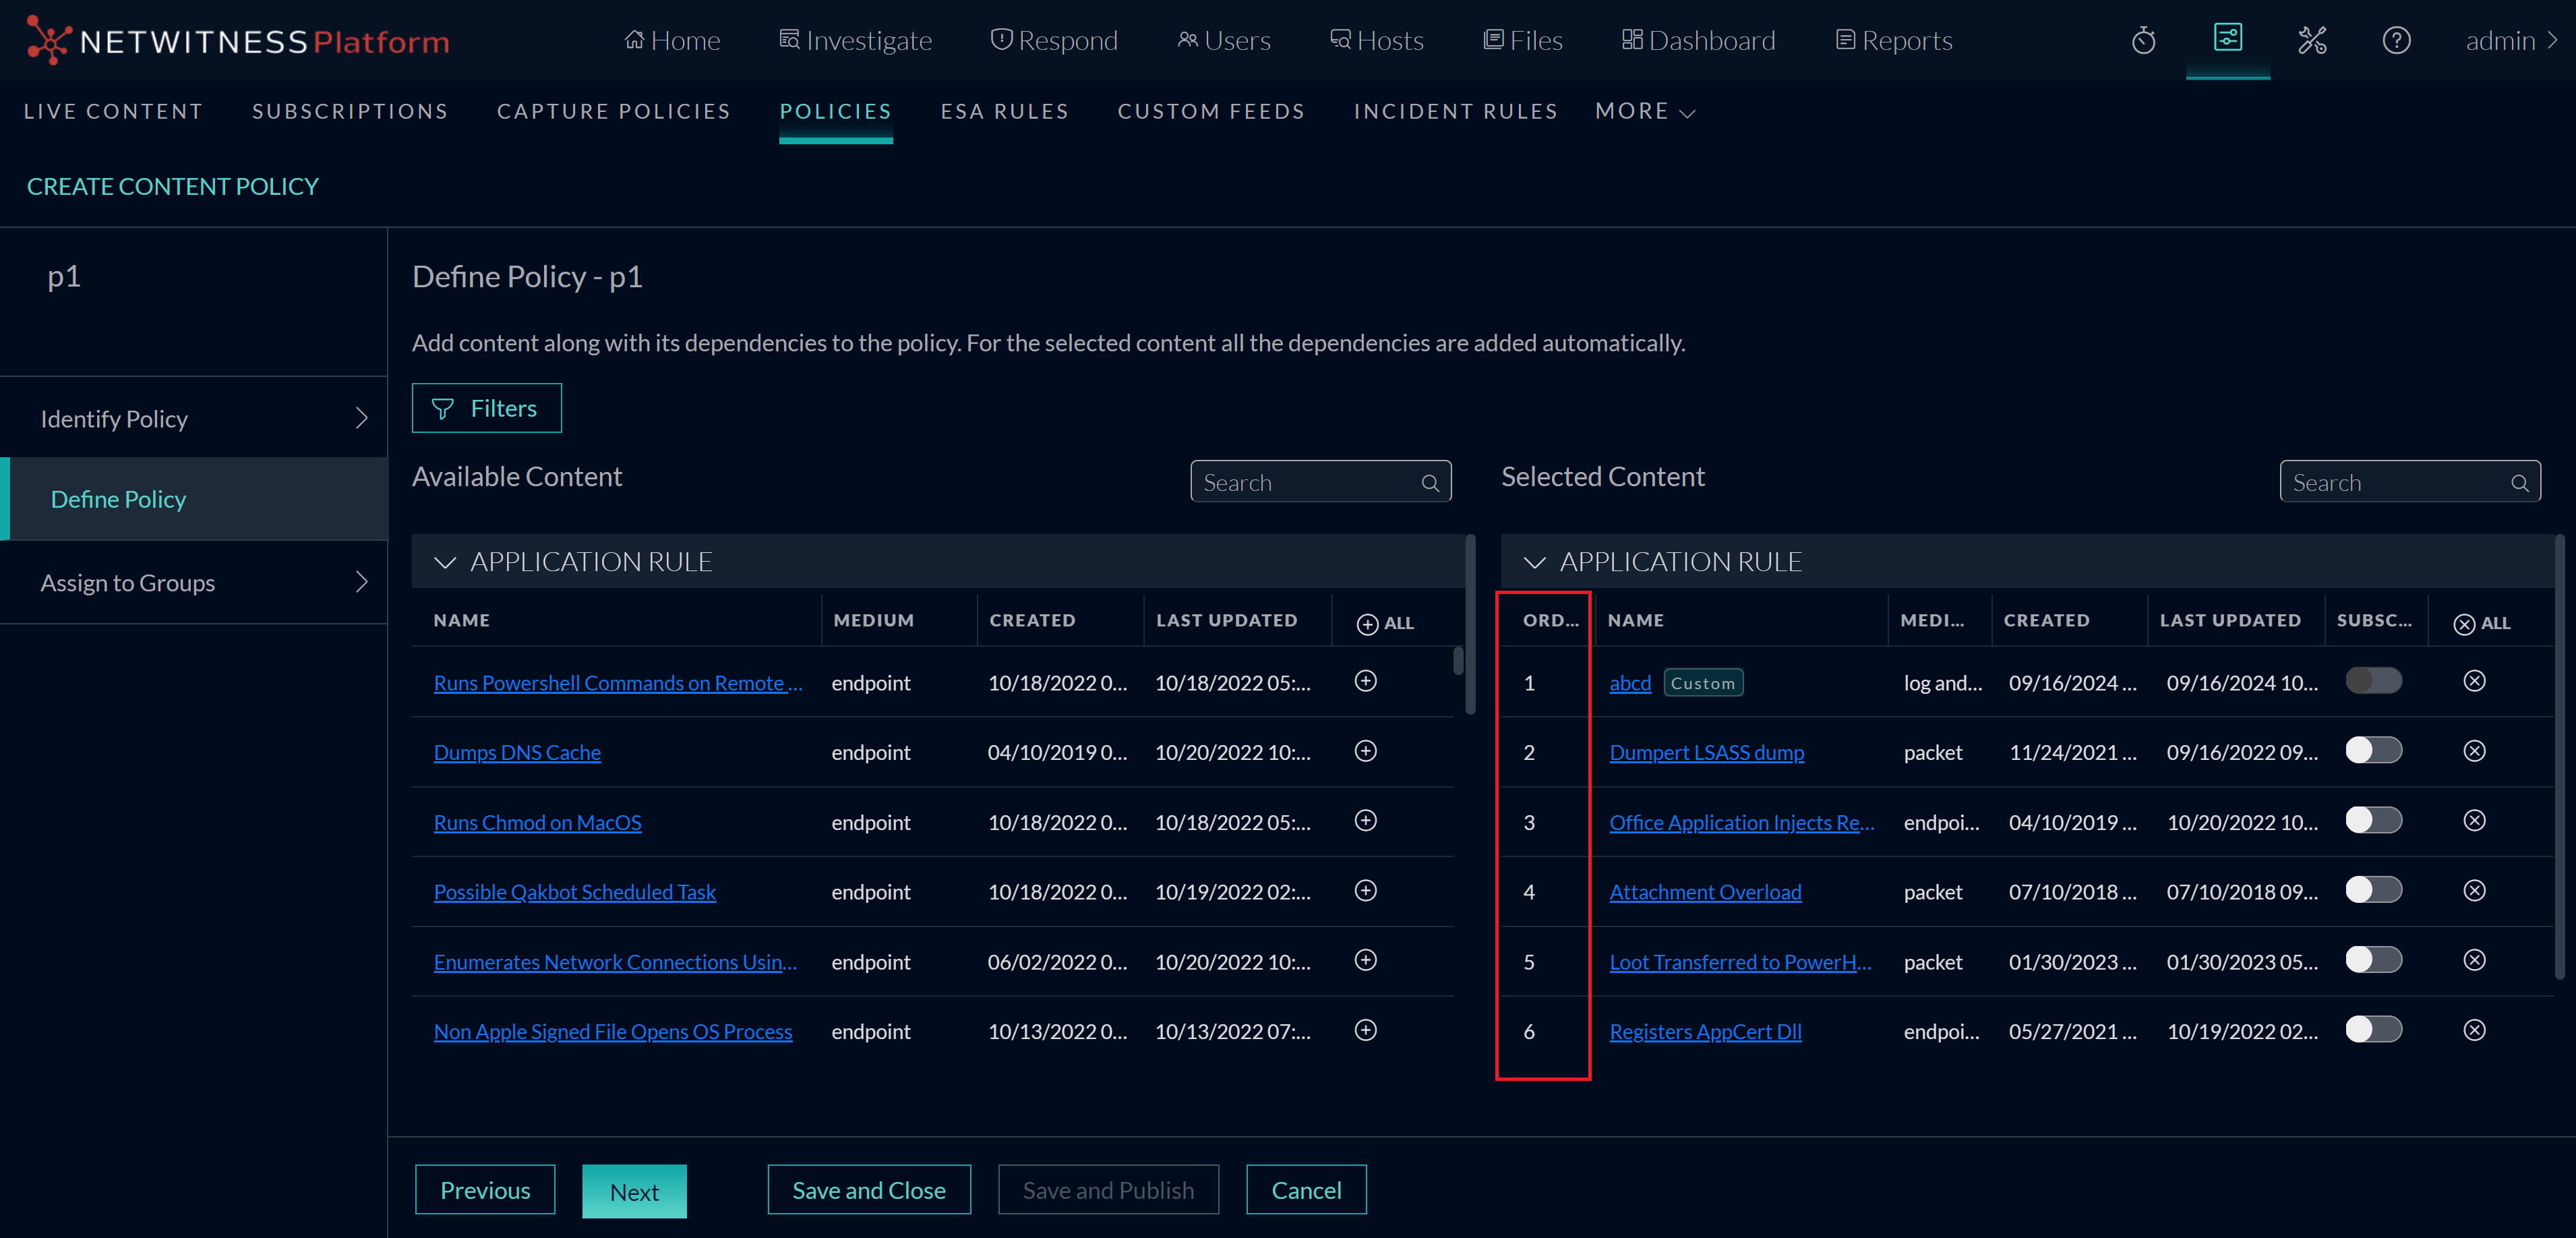Screen dimensions: 2576x1238
Task: Open the Investigate menu
Action: pyautogui.click(x=855, y=40)
